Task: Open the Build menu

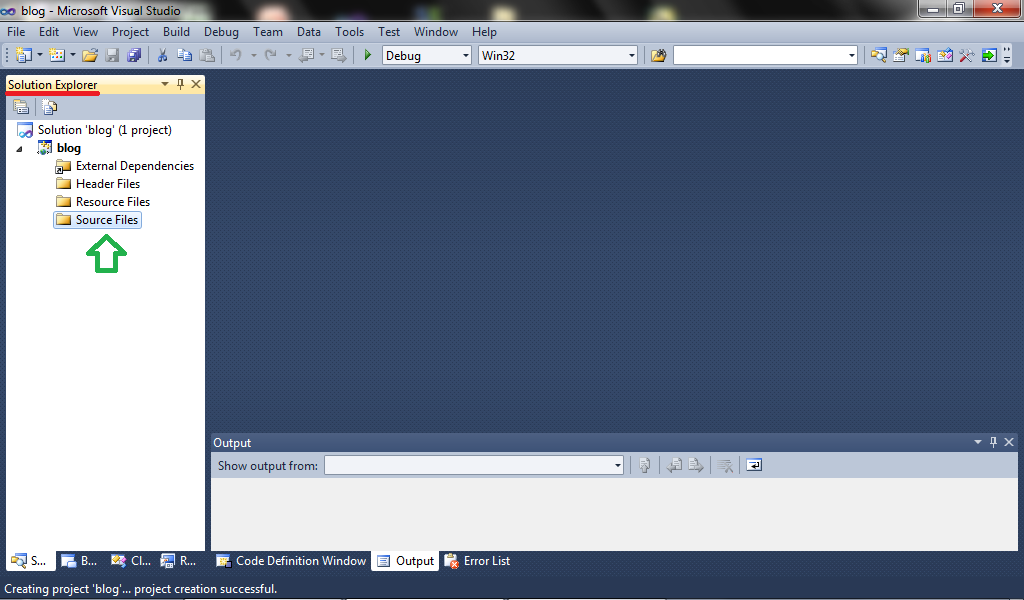Action: pos(176,31)
